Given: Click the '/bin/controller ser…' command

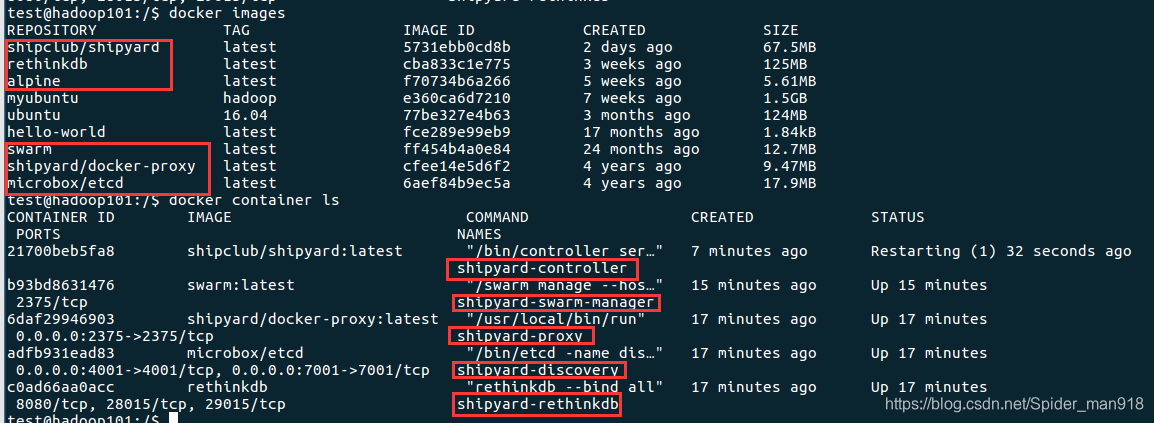Looking at the screenshot, I should coord(565,251).
